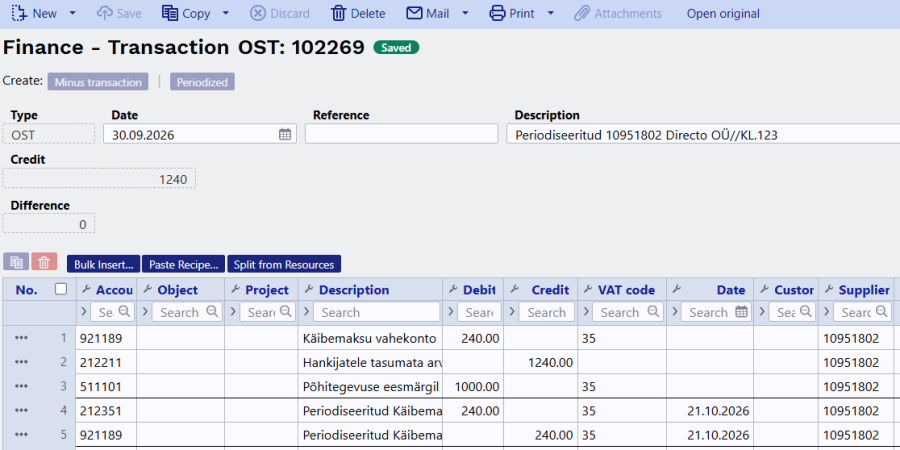Screen dimensions: 900x450
Task: Expand the Print dropdown arrow
Action: point(550,13)
